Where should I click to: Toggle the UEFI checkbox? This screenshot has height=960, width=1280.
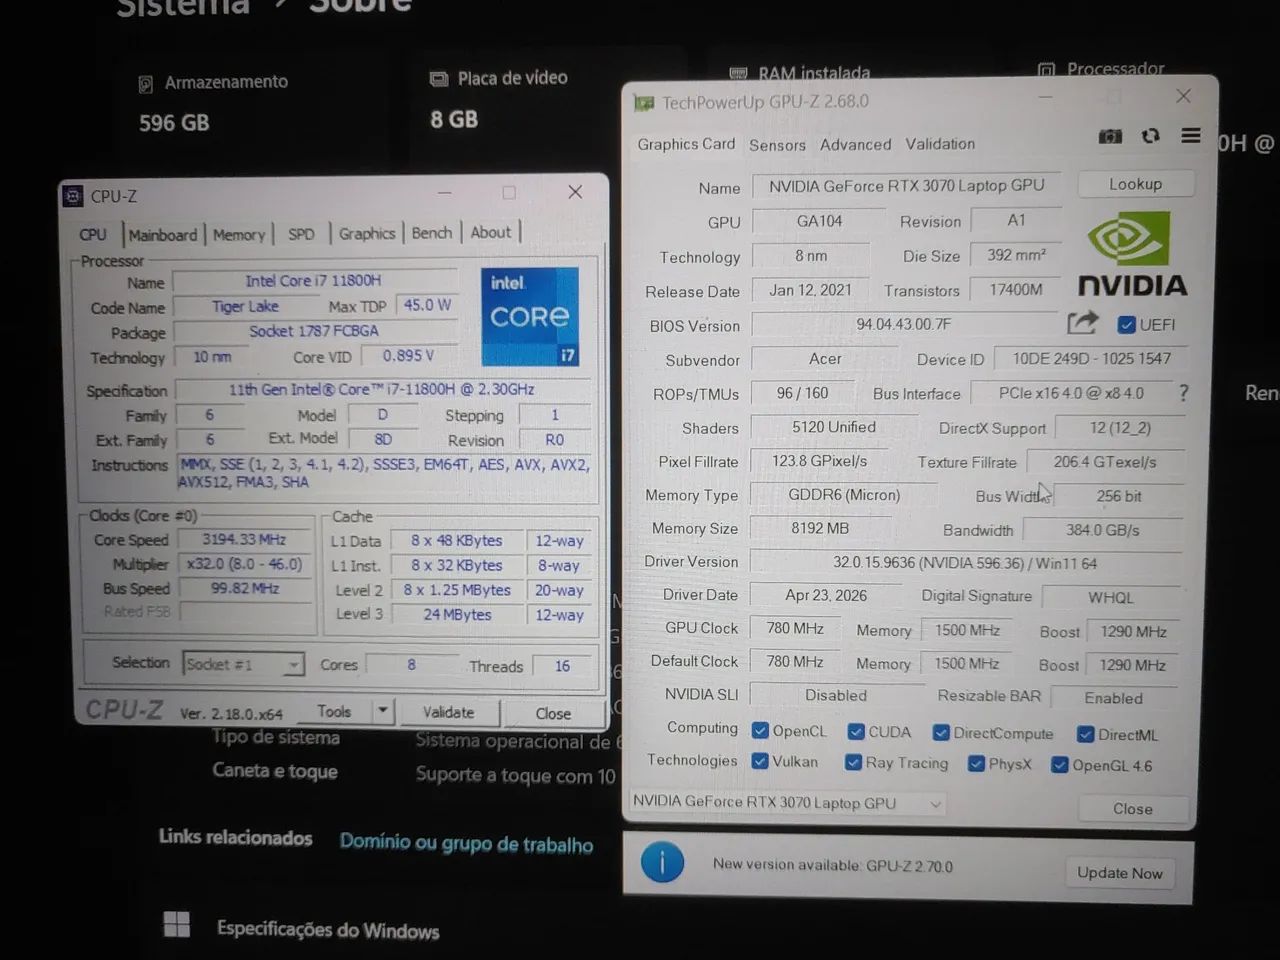[x=1126, y=324]
